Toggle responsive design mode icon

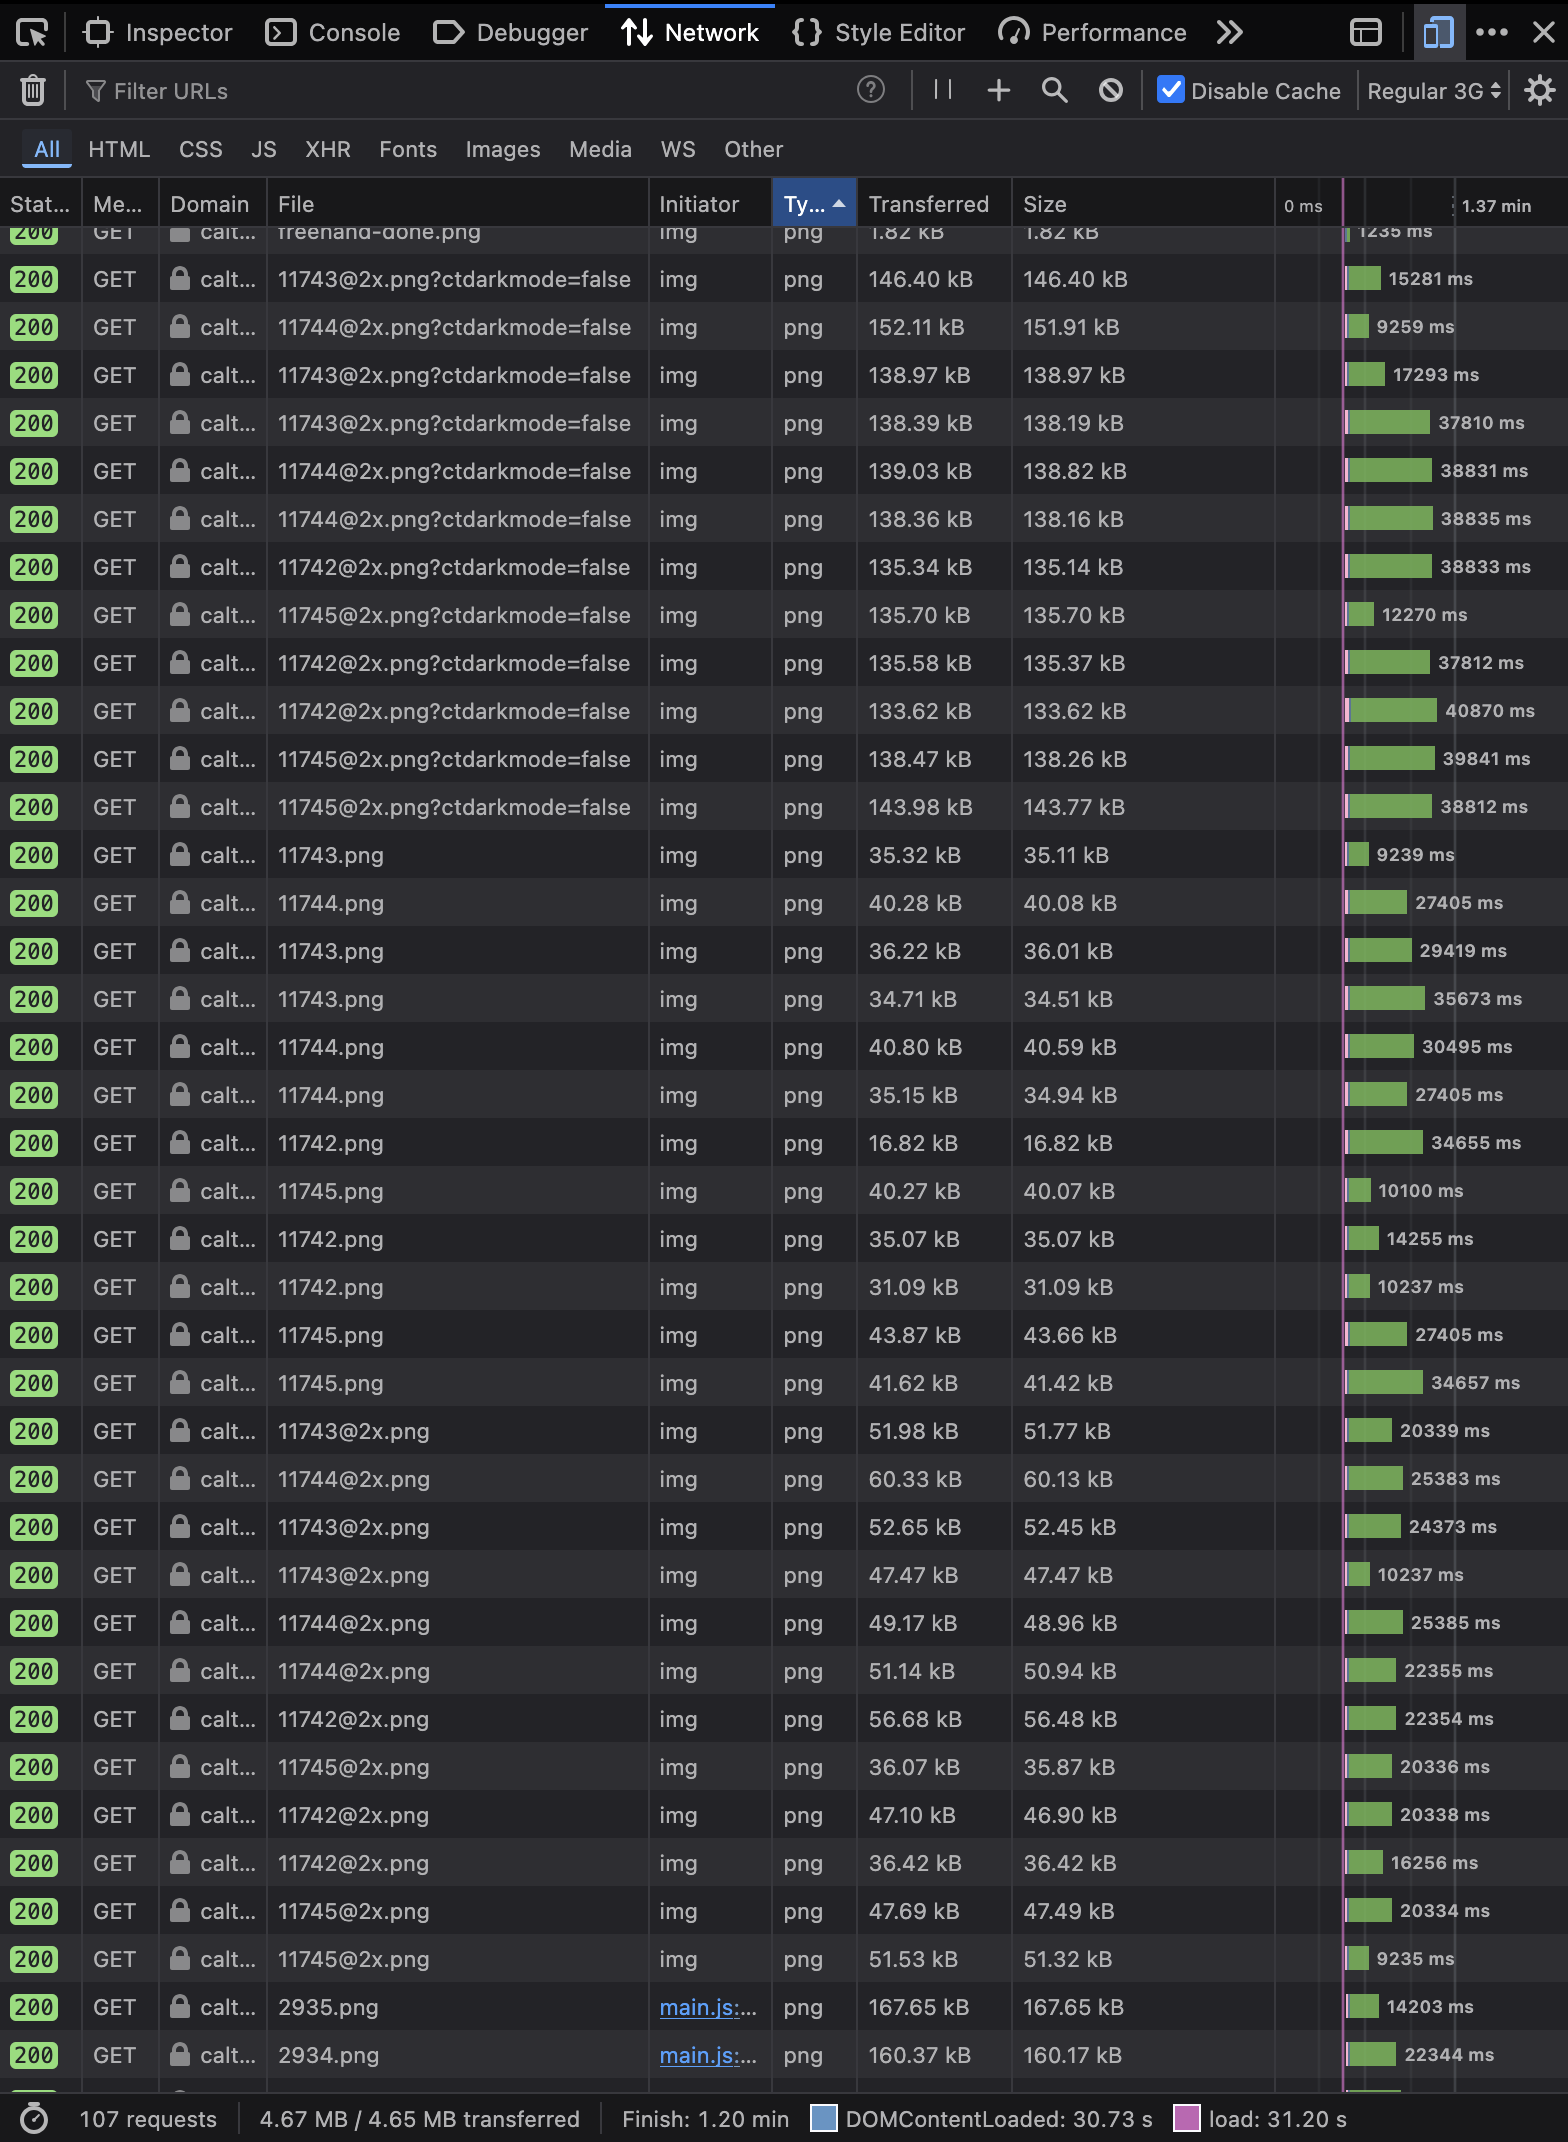[x=1438, y=33]
